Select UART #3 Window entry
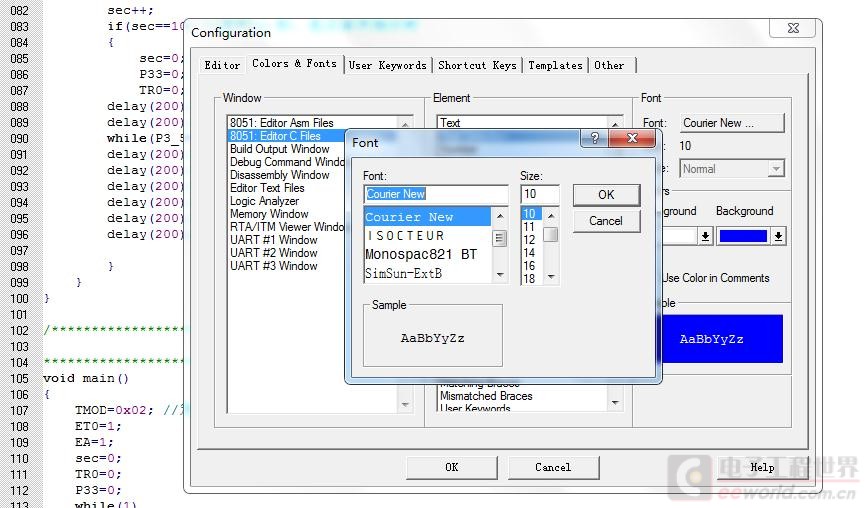The image size is (866, 508). tap(286, 266)
